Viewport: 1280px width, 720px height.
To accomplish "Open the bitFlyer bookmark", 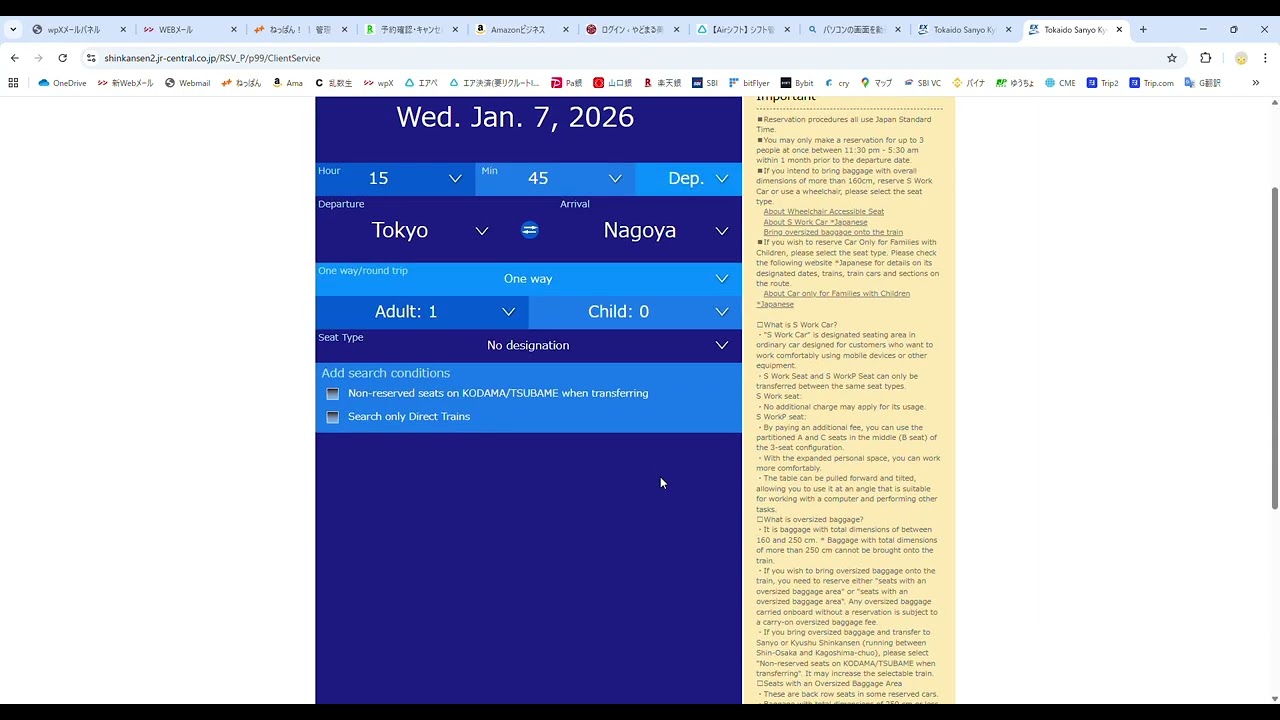I will click(749, 83).
